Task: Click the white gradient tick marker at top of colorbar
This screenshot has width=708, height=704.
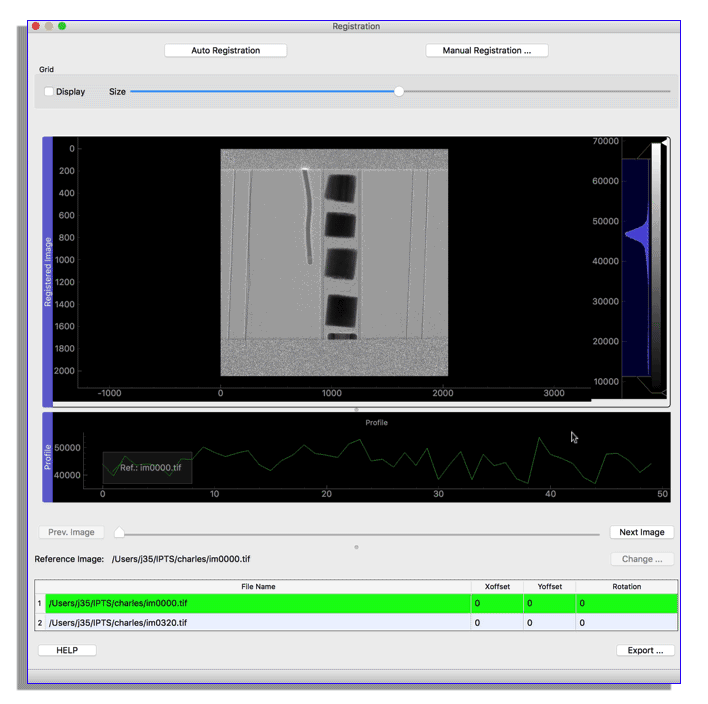Action: (x=664, y=143)
